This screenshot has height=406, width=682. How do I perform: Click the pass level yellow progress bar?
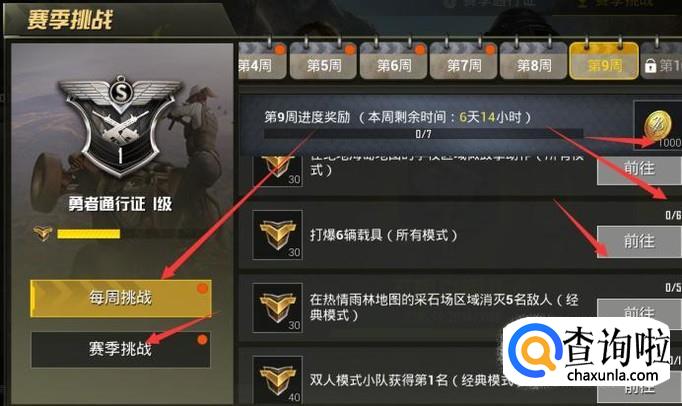pos(89,234)
